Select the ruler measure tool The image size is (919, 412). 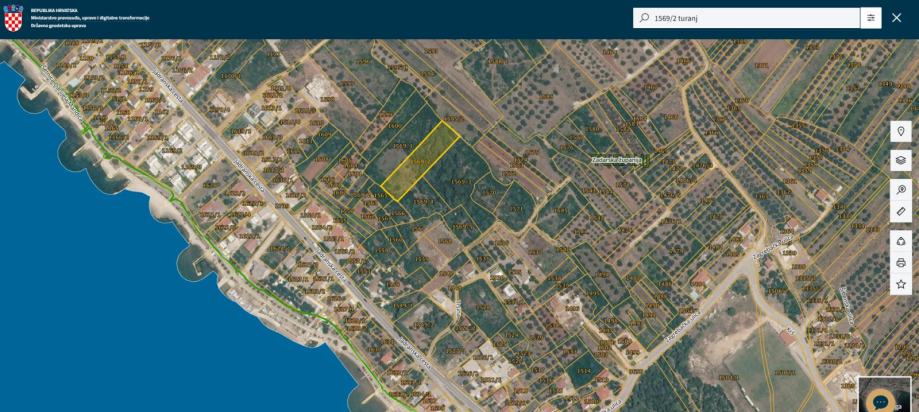click(x=901, y=212)
